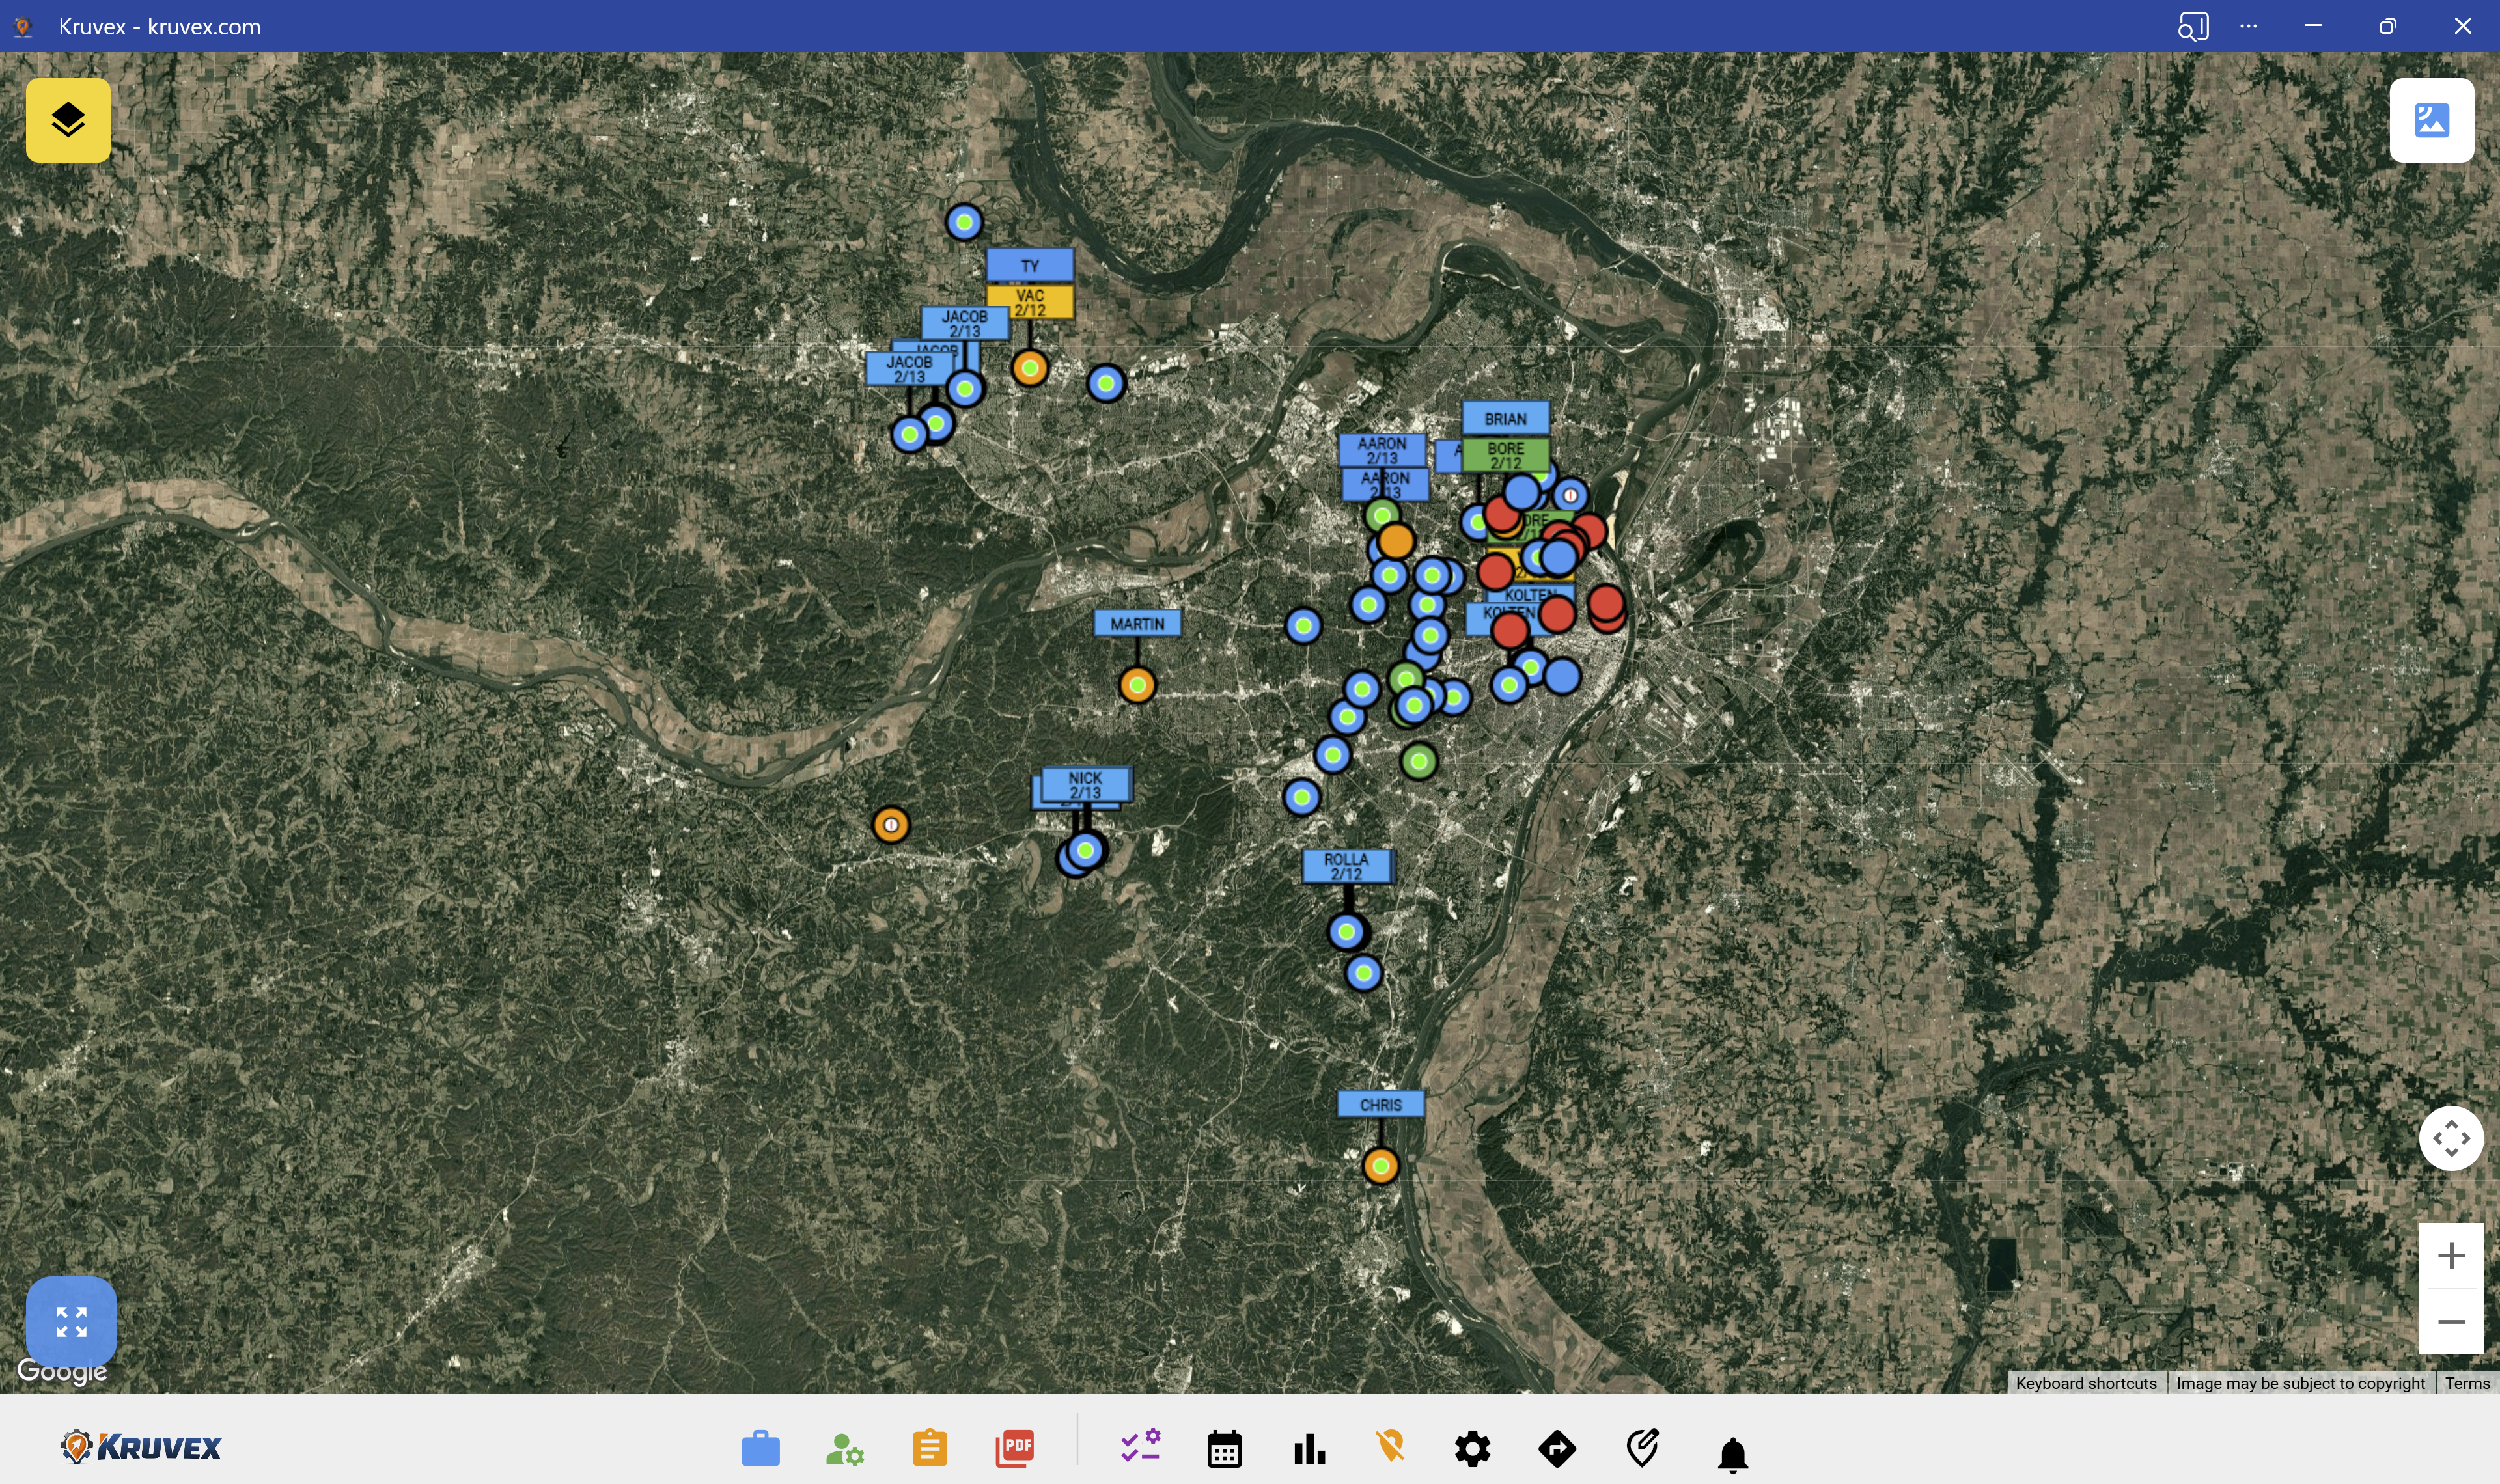
Task: Click the blue briefcase jobs icon
Action: (760, 1448)
